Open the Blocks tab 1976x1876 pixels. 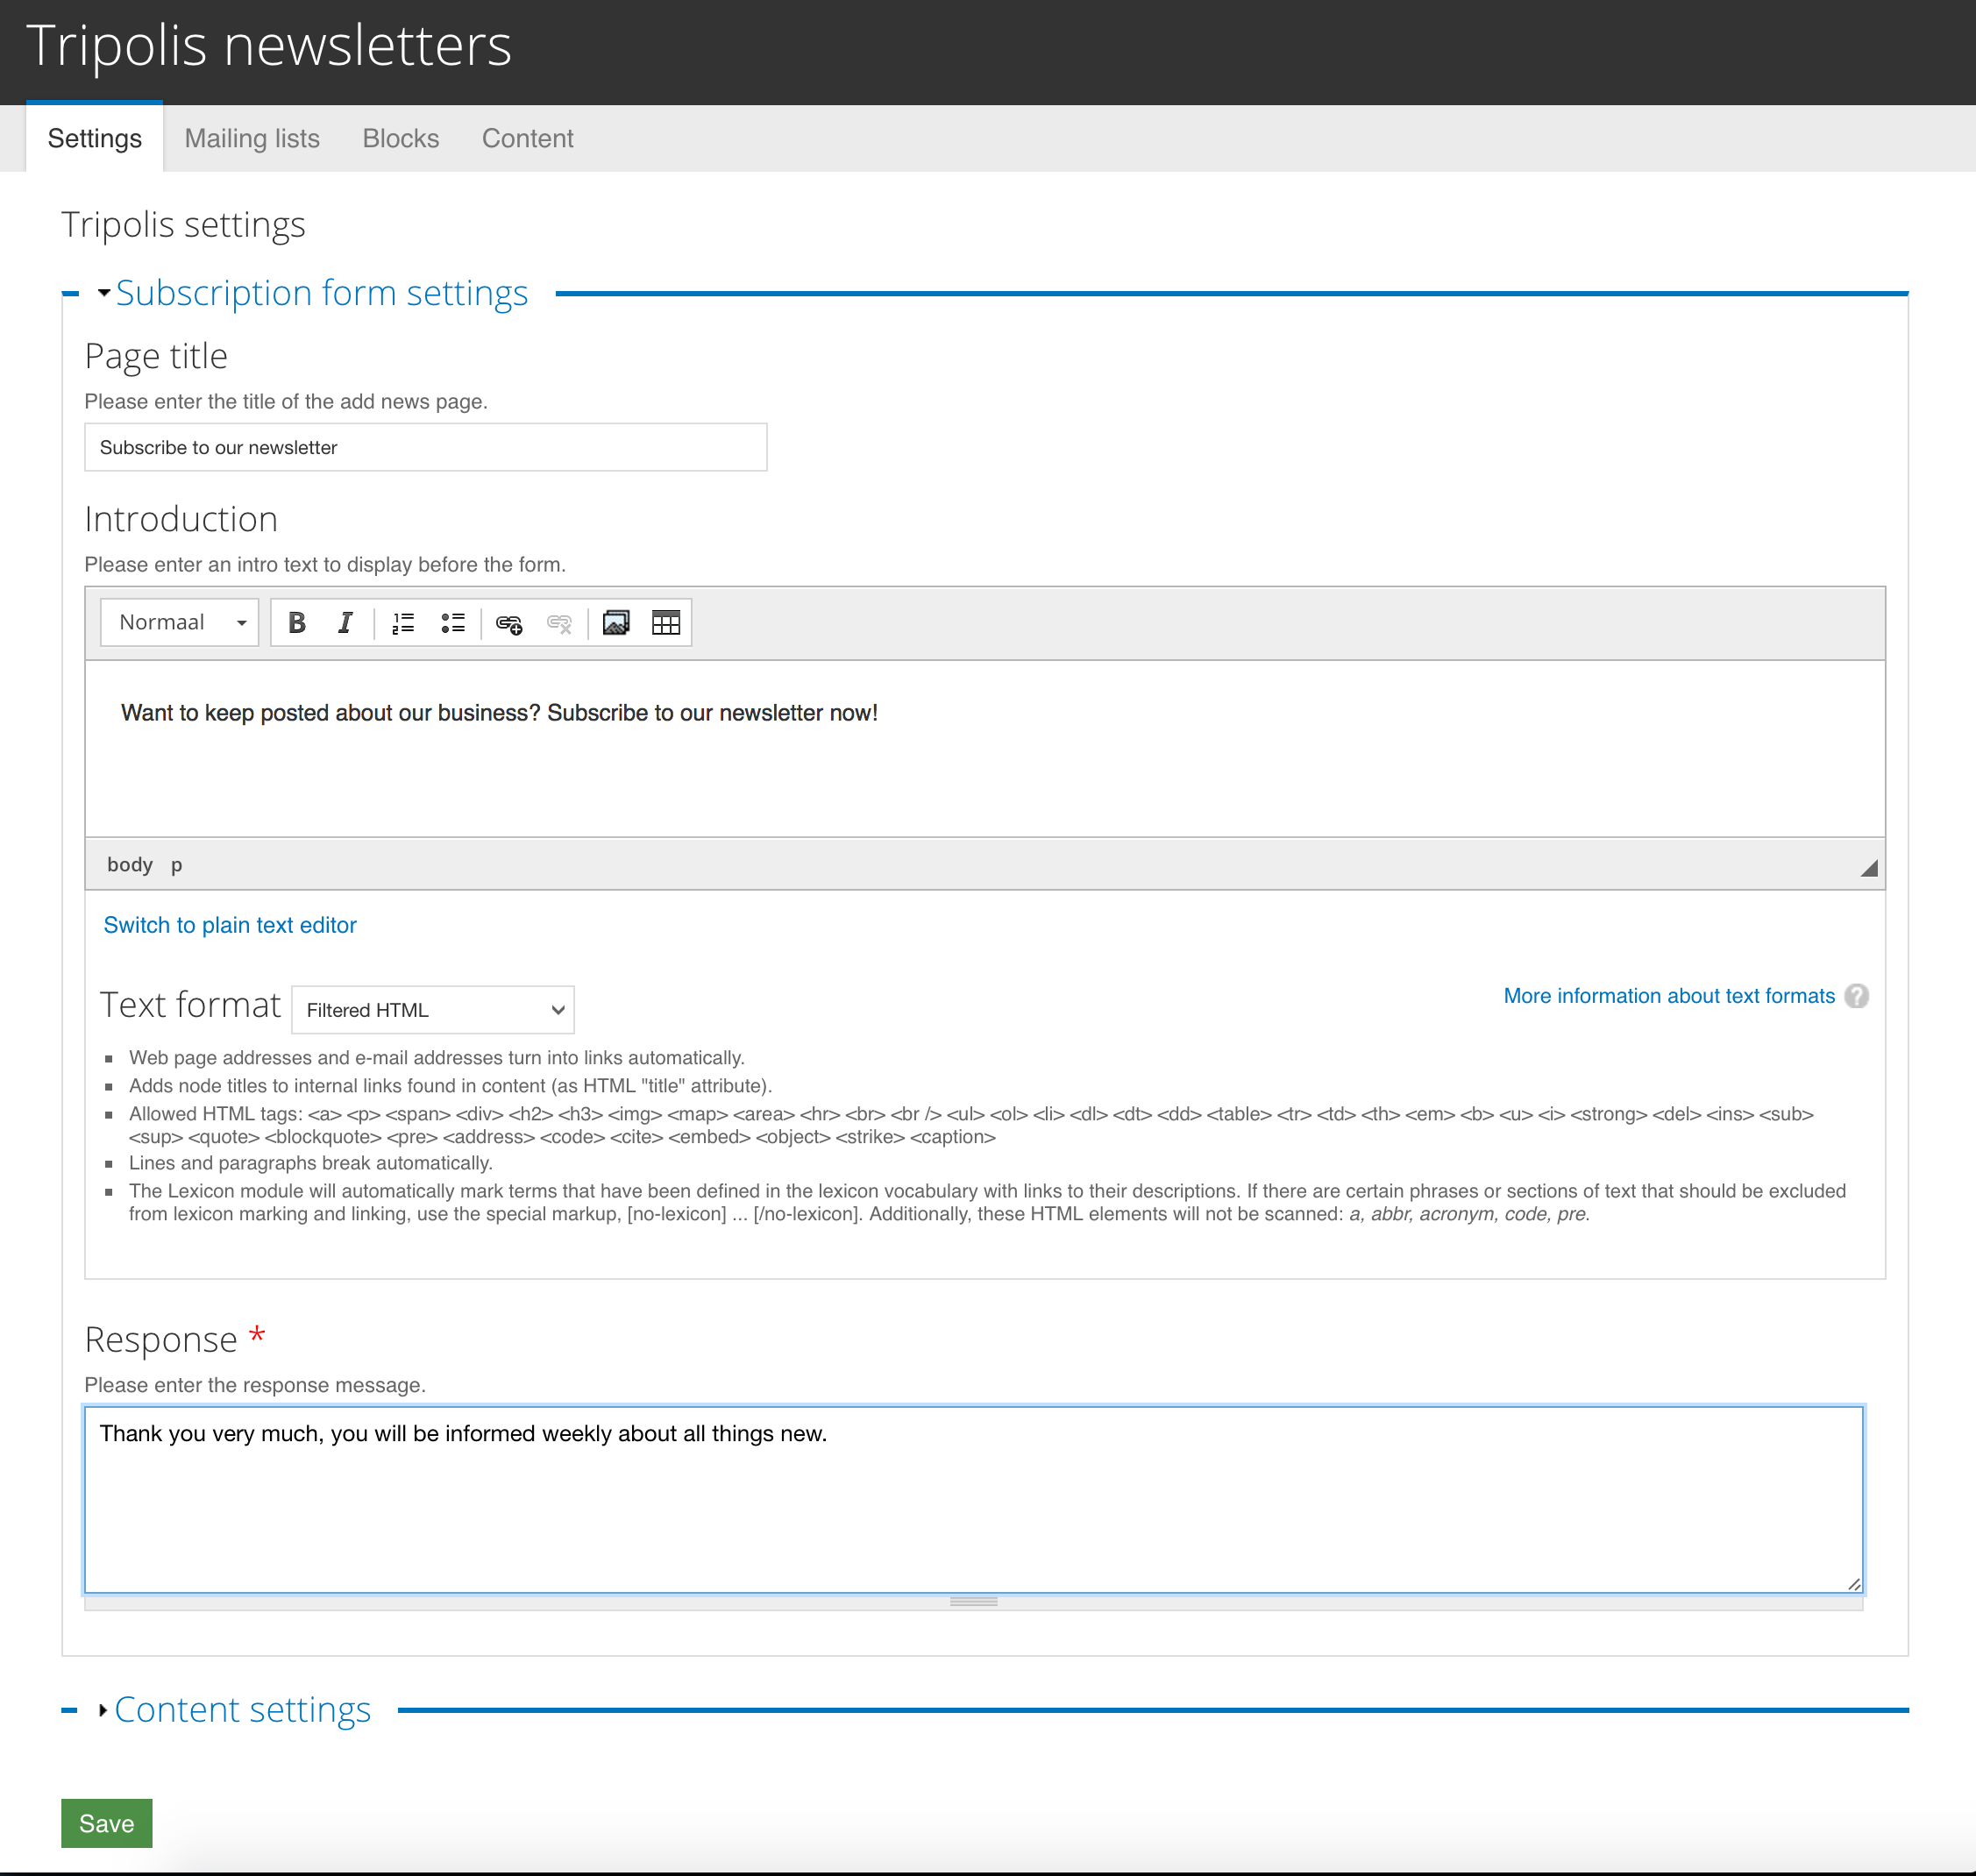point(400,138)
